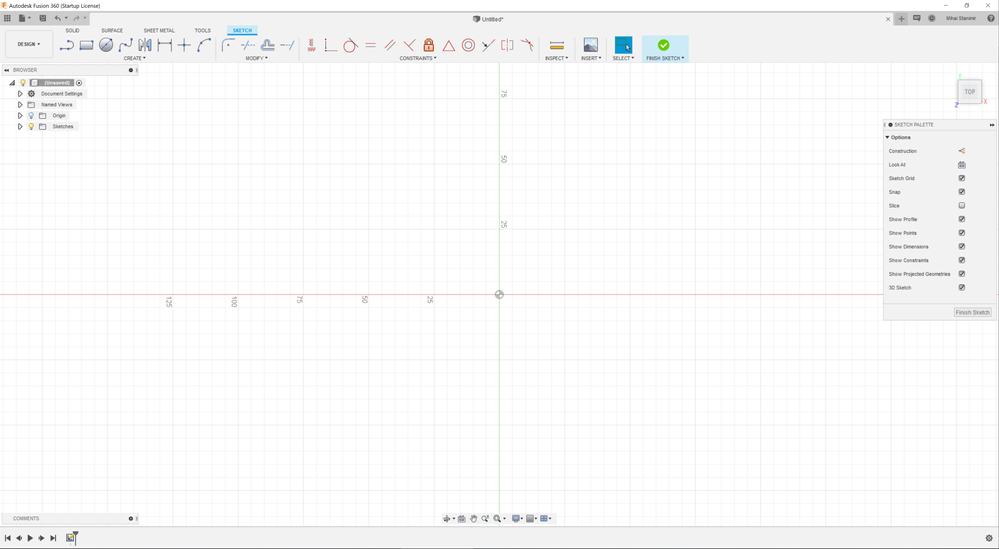Select the Trim tool in Modify
The image size is (999, 549).
(x=248, y=45)
